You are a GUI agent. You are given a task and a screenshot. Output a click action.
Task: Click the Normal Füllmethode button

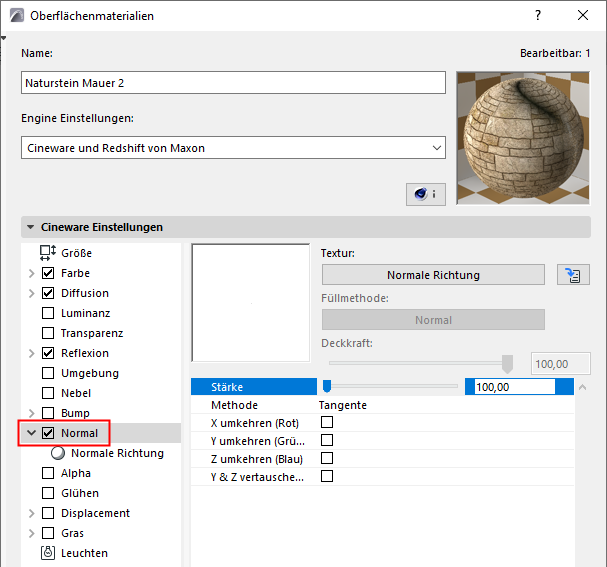pos(433,320)
